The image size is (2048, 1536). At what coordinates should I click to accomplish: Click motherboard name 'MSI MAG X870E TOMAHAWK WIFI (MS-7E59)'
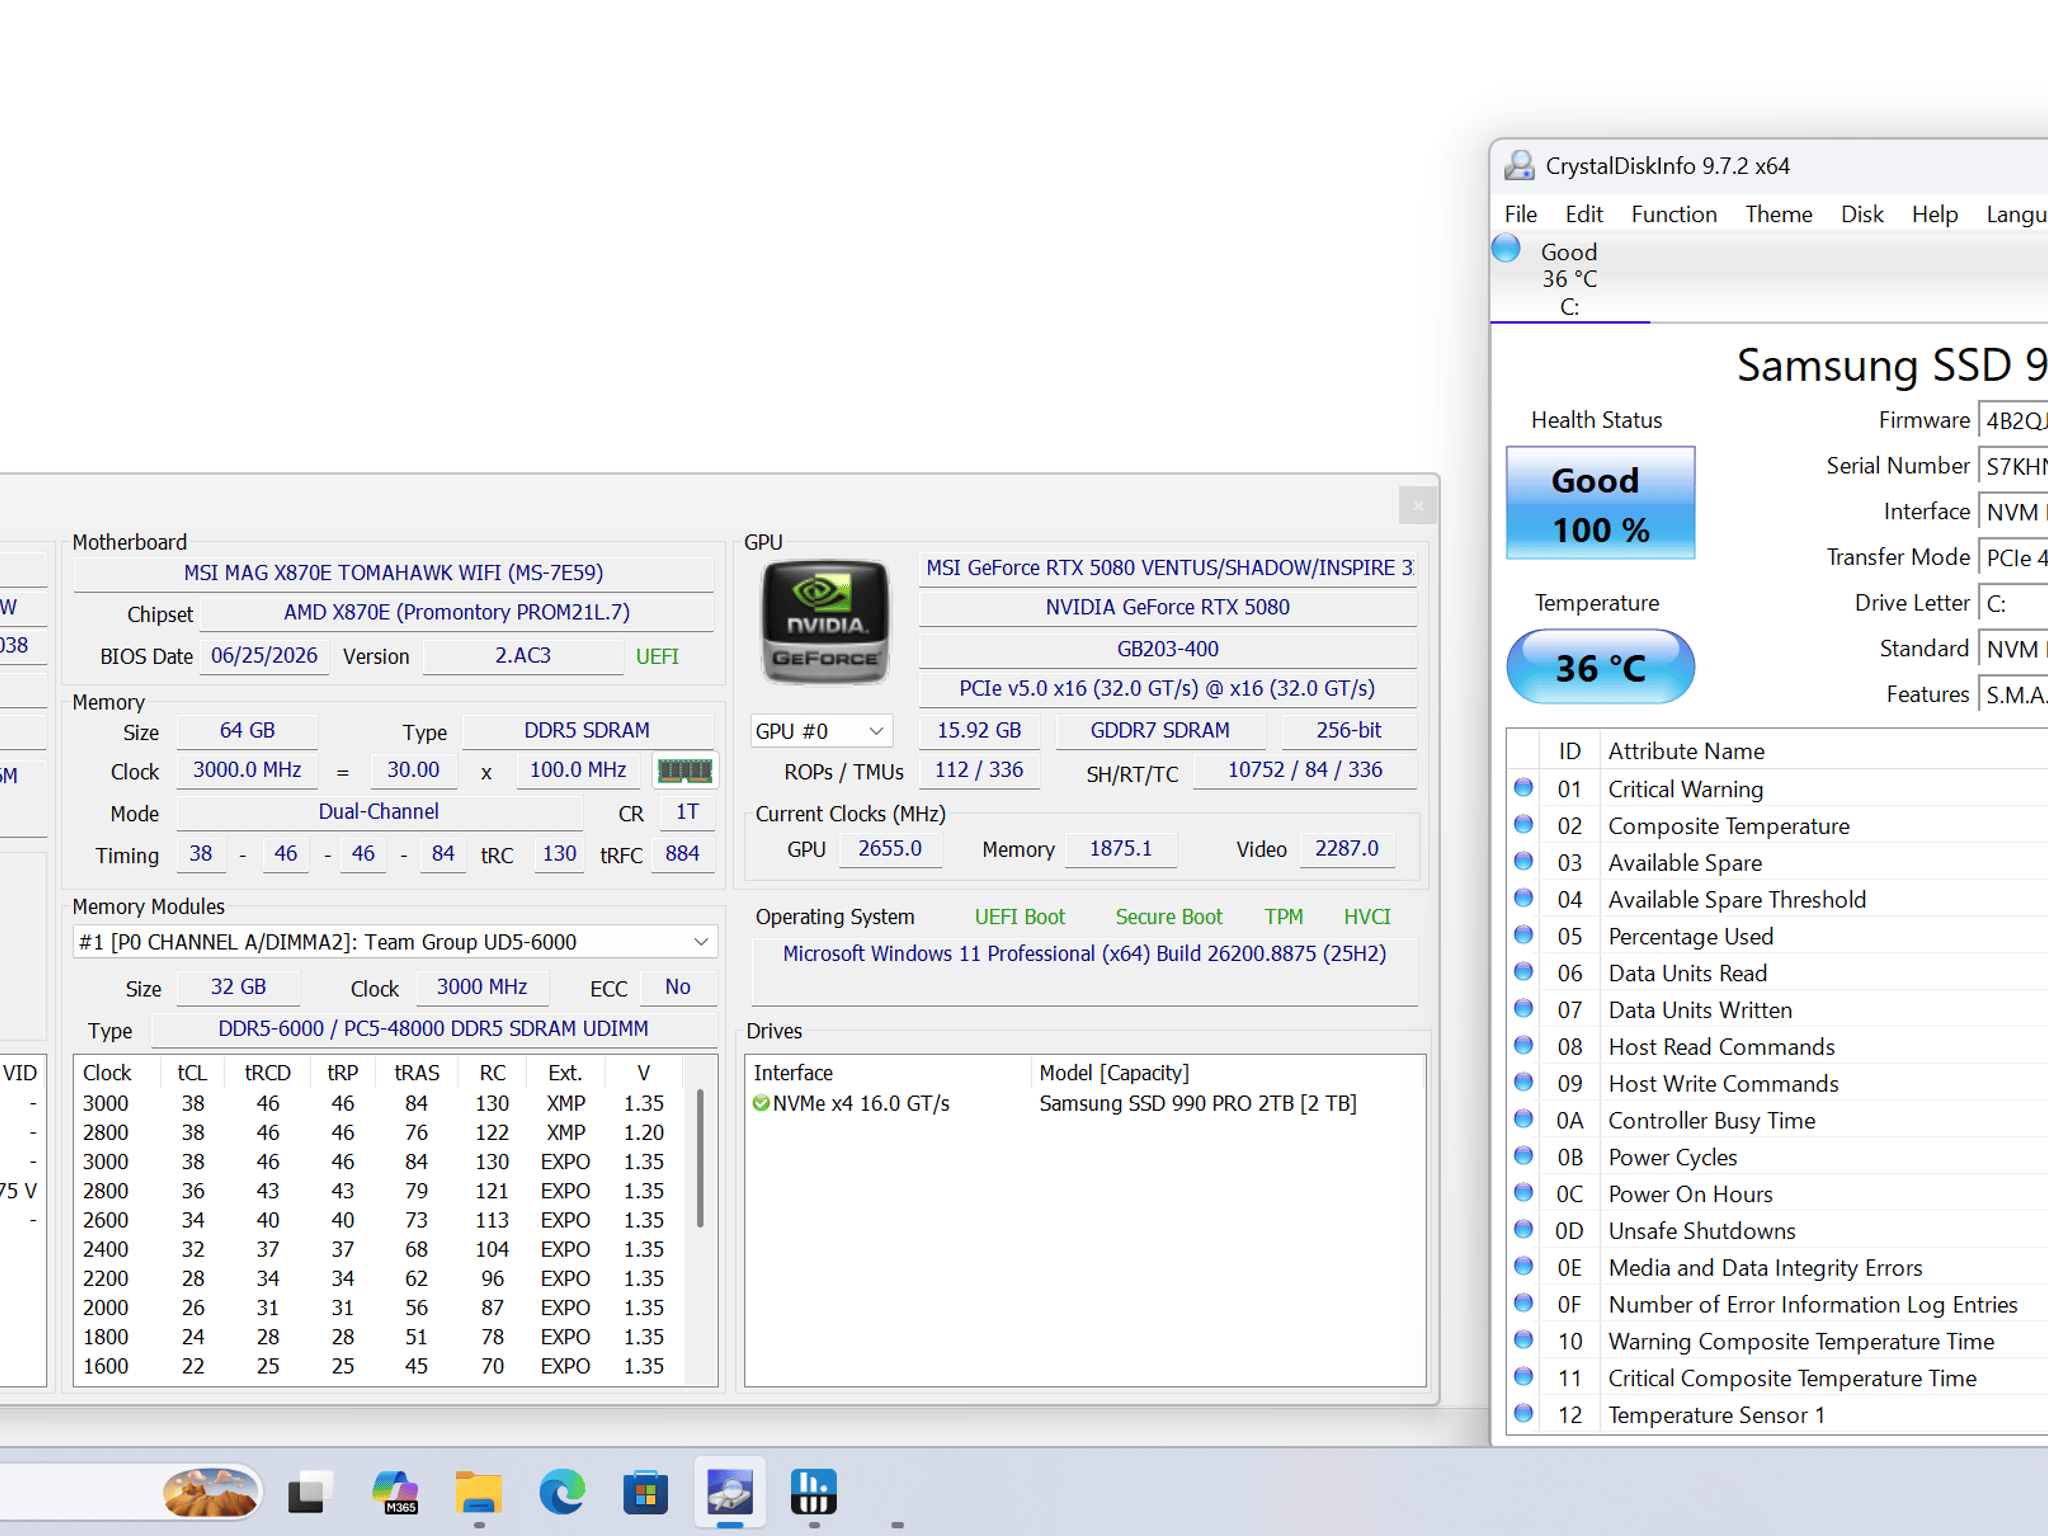click(x=393, y=573)
